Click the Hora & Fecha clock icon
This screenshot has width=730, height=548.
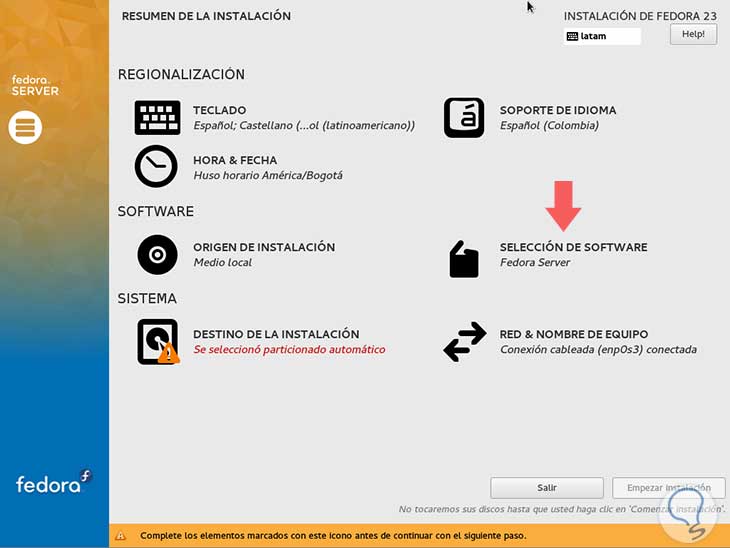click(x=156, y=166)
